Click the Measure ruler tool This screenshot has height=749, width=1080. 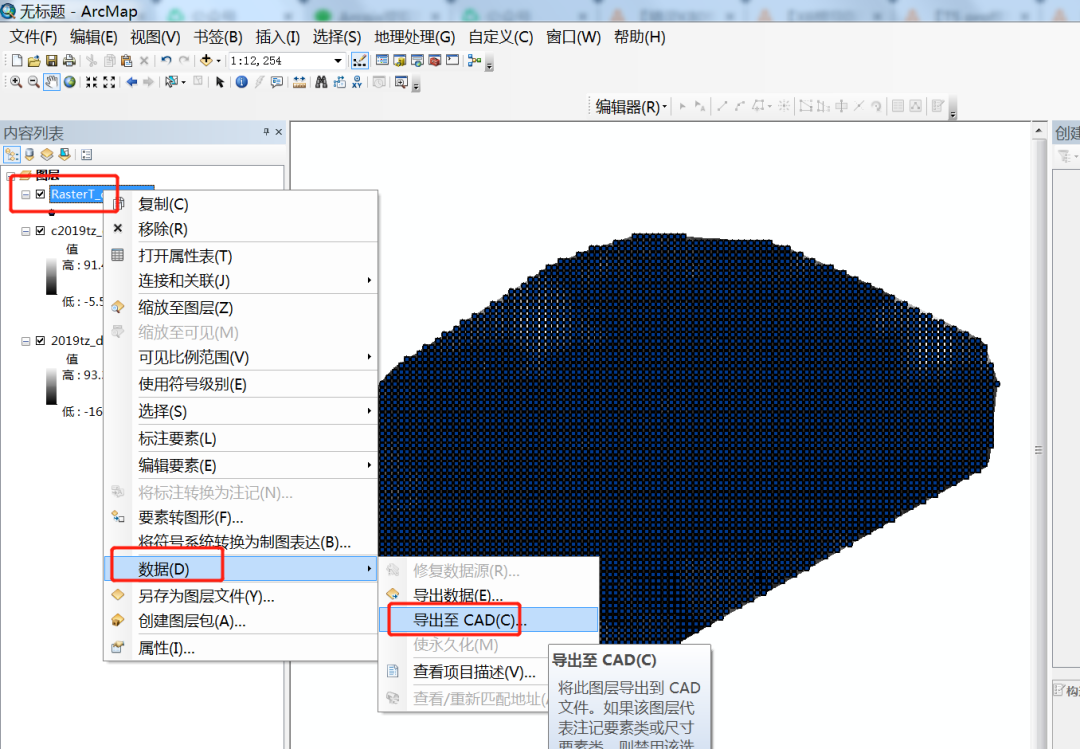click(x=298, y=82)
